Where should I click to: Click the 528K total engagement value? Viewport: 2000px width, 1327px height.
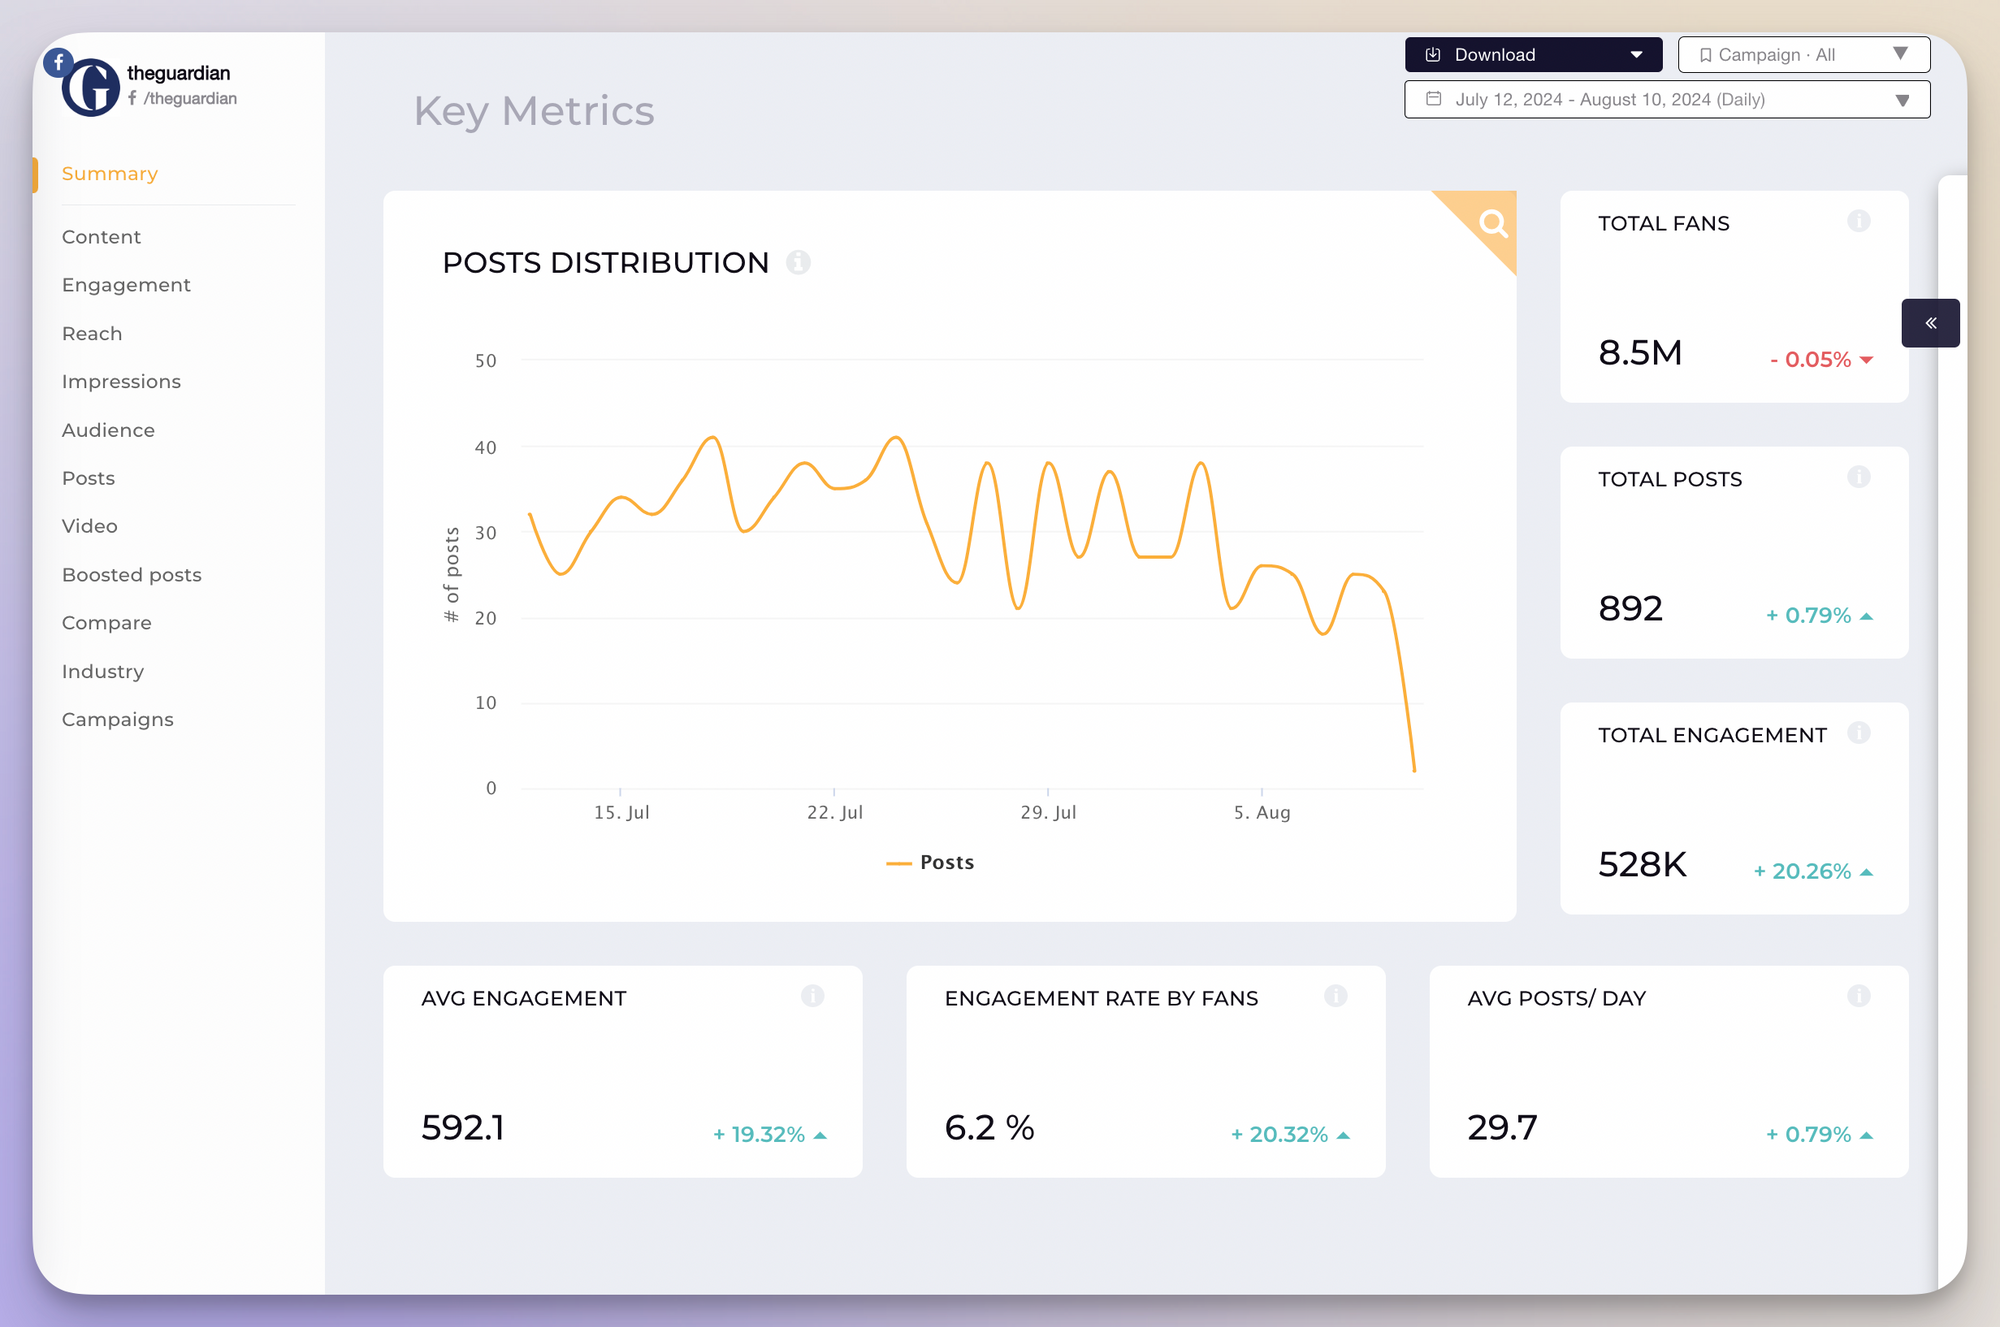tap(1642, 864)
